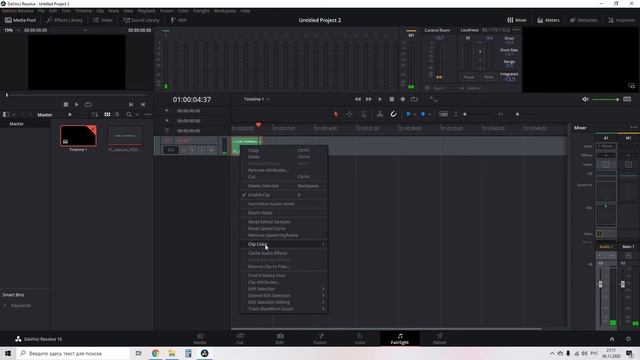Open the Workspace menu

coord(225,11)
